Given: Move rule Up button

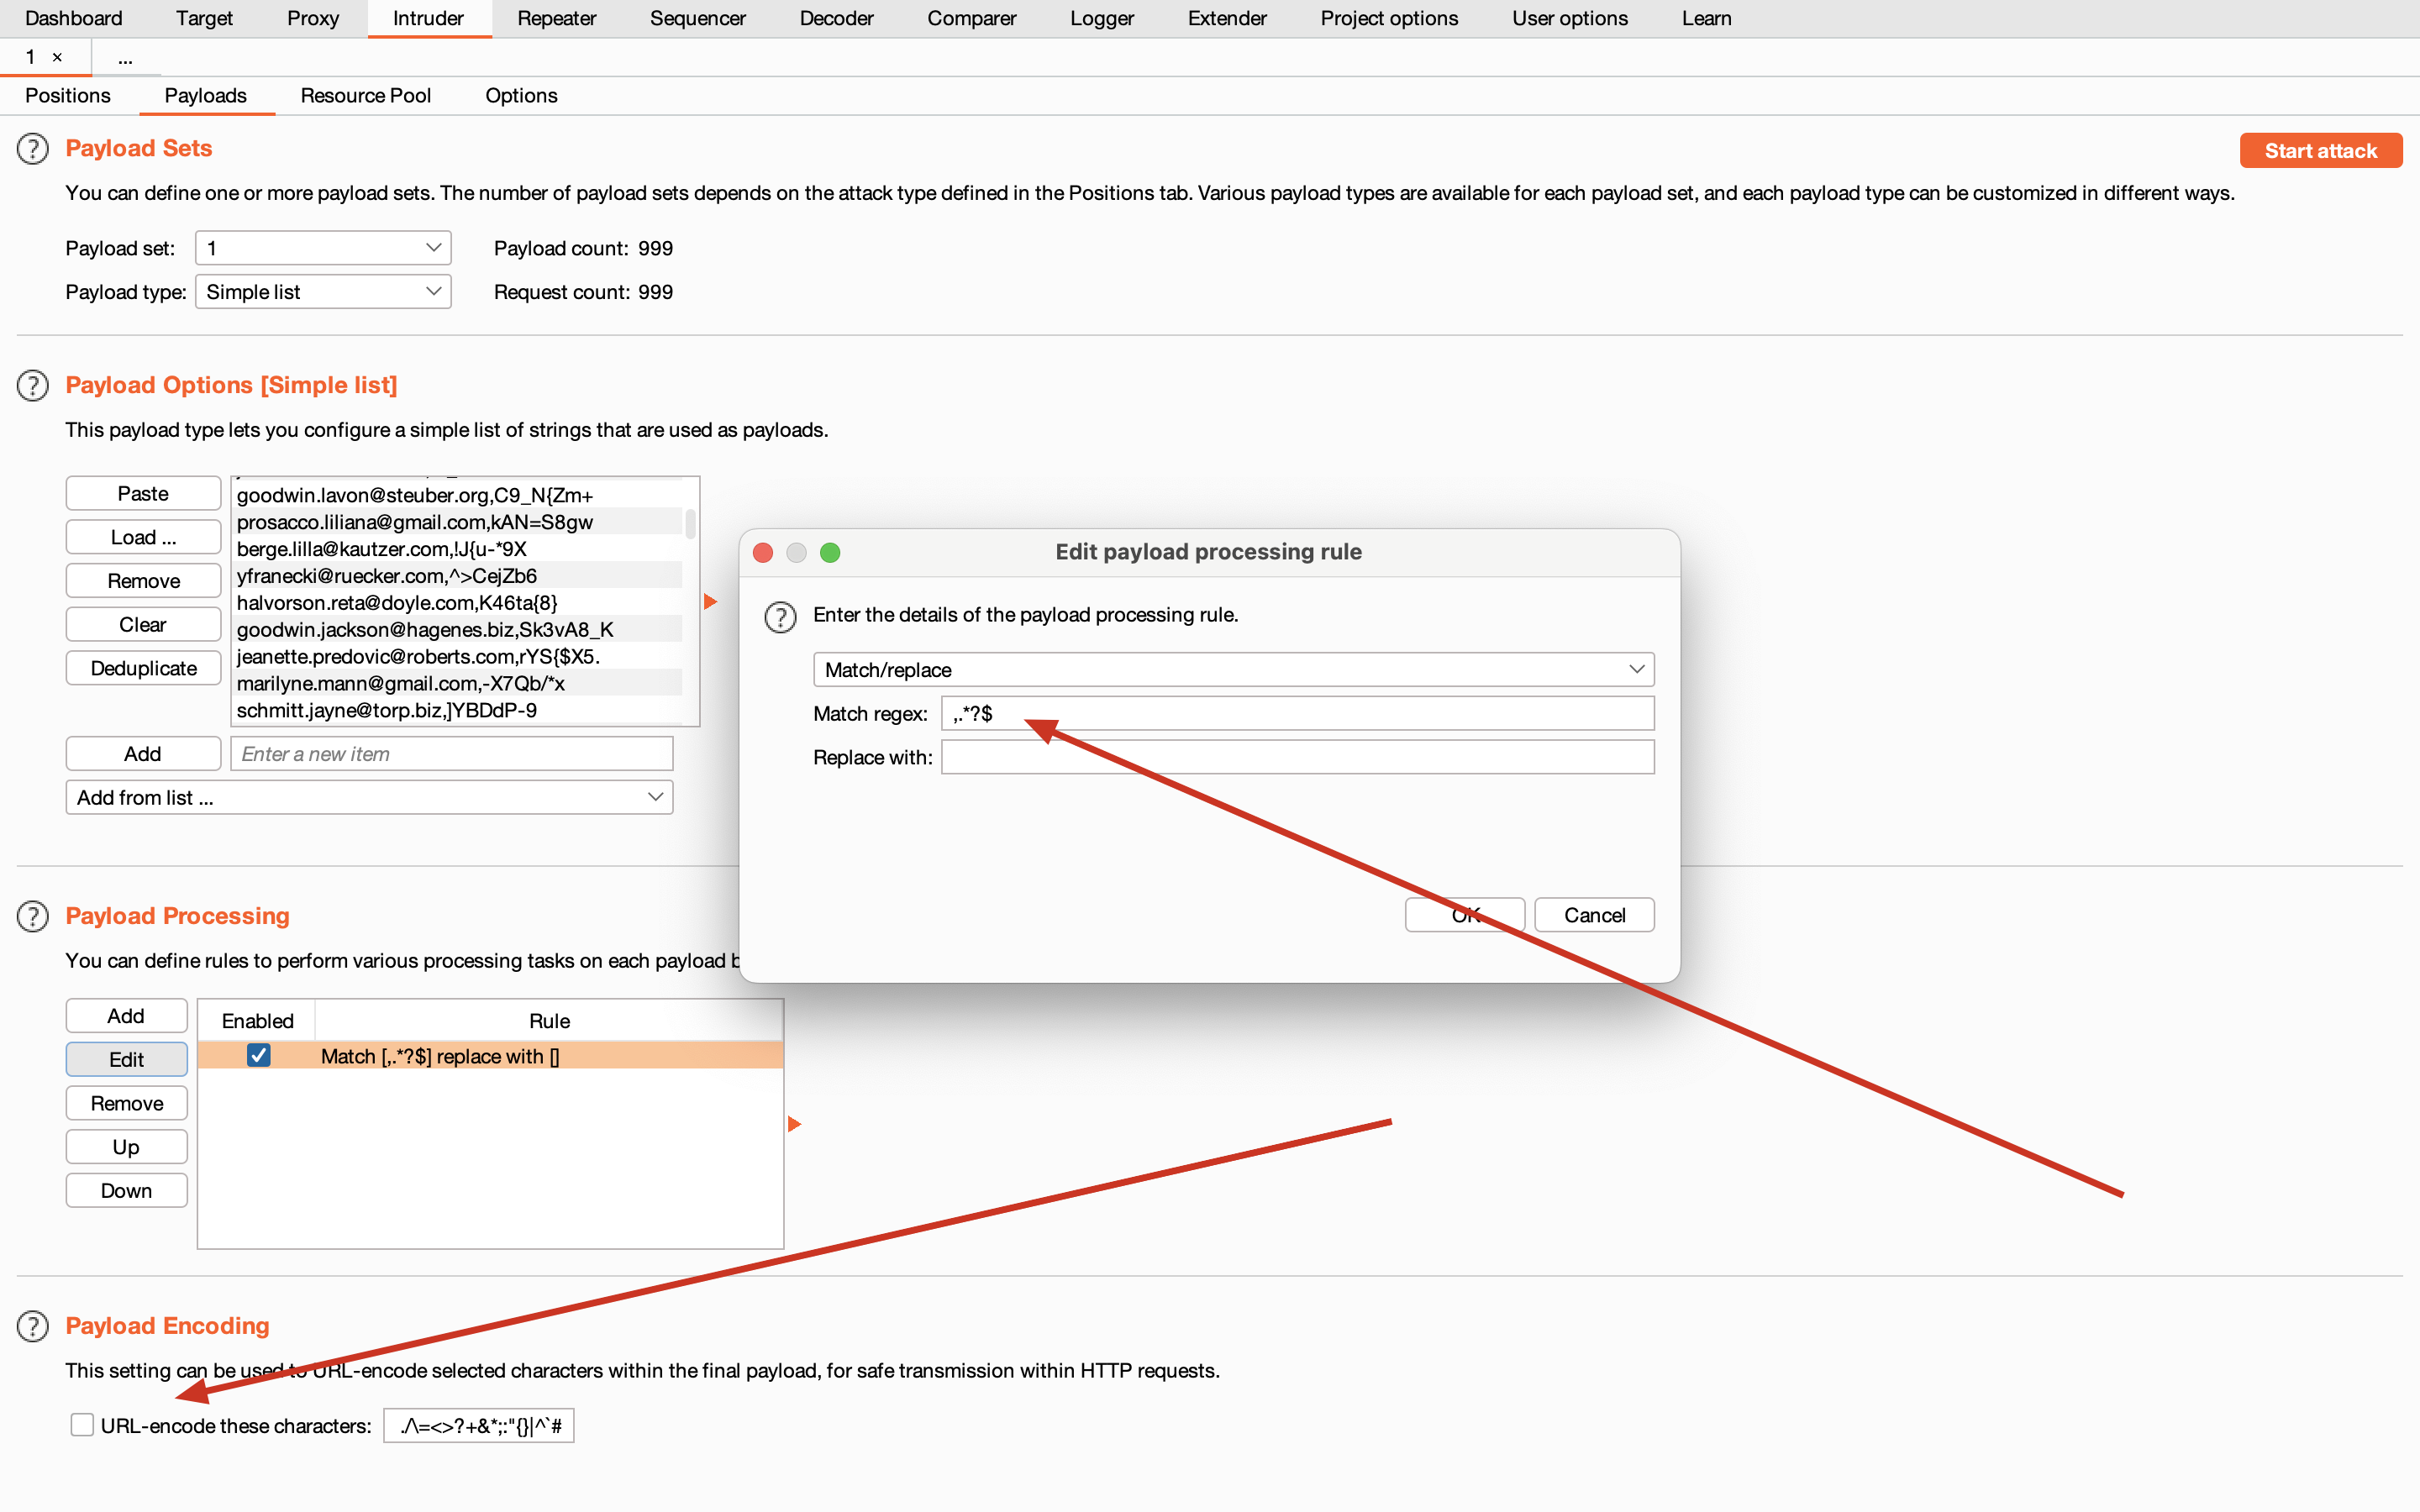Looking at the screenshot, I should (x=126, y=1147).
